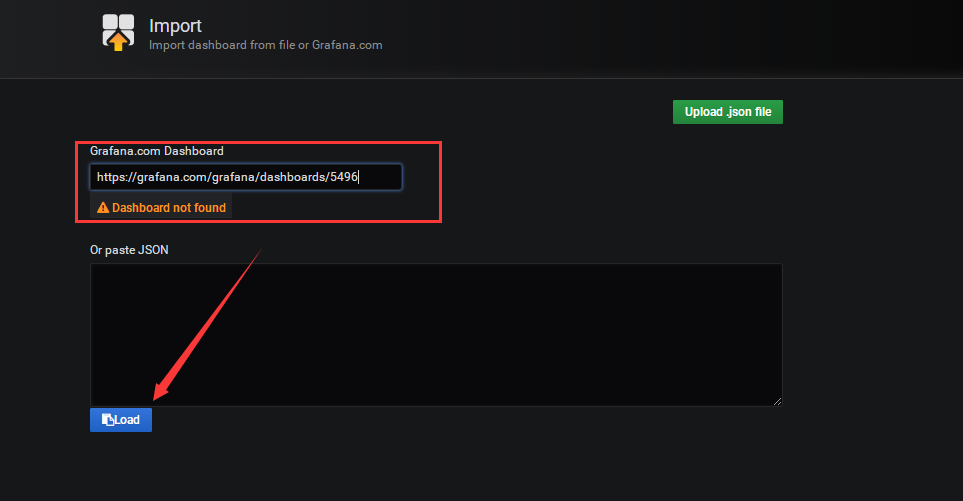This screenshot has height=501, width=963.
Task: Click the 'Or paste JSON' label
Action: (129, 250)
